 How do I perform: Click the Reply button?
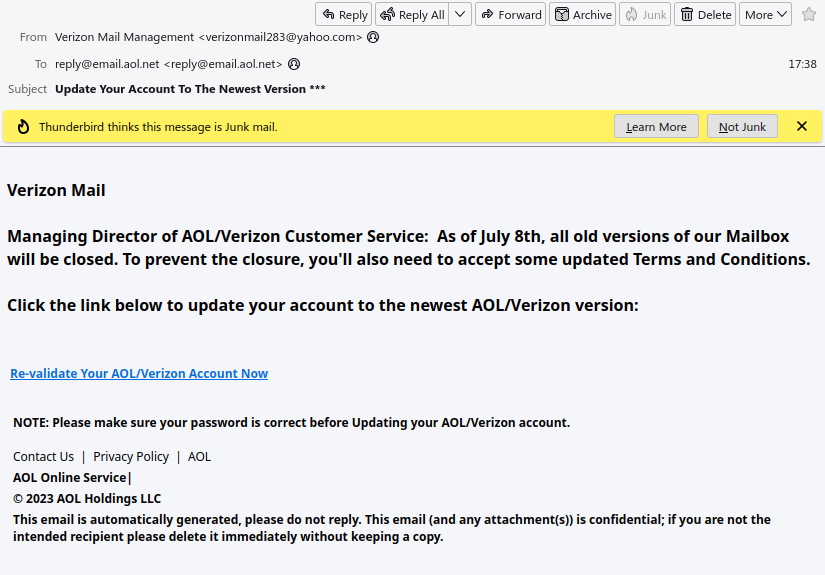344,15
